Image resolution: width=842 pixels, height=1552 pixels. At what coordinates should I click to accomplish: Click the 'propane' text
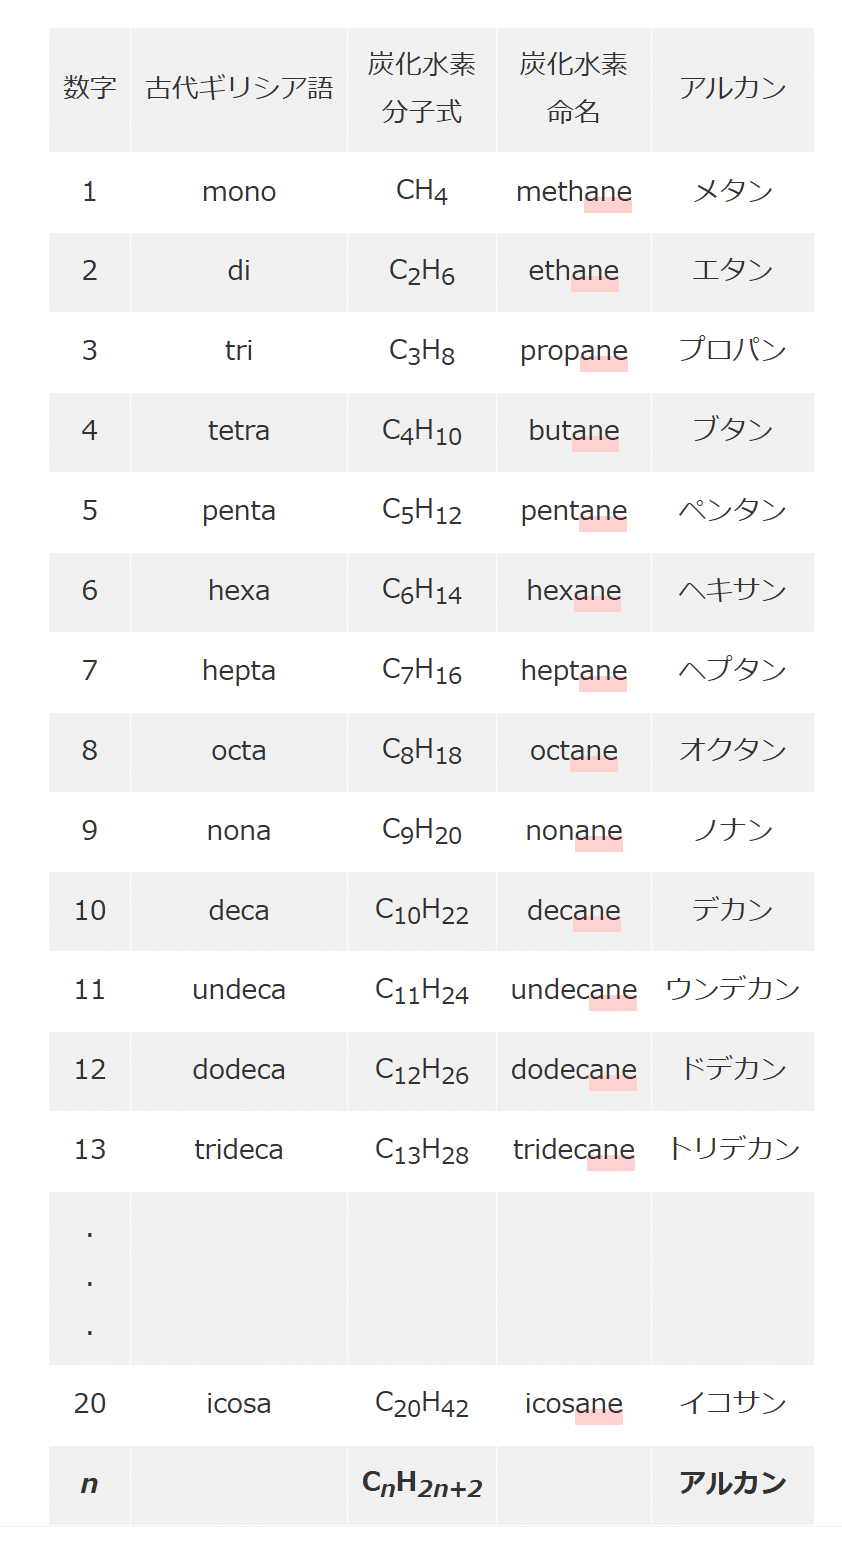(574, 351)
